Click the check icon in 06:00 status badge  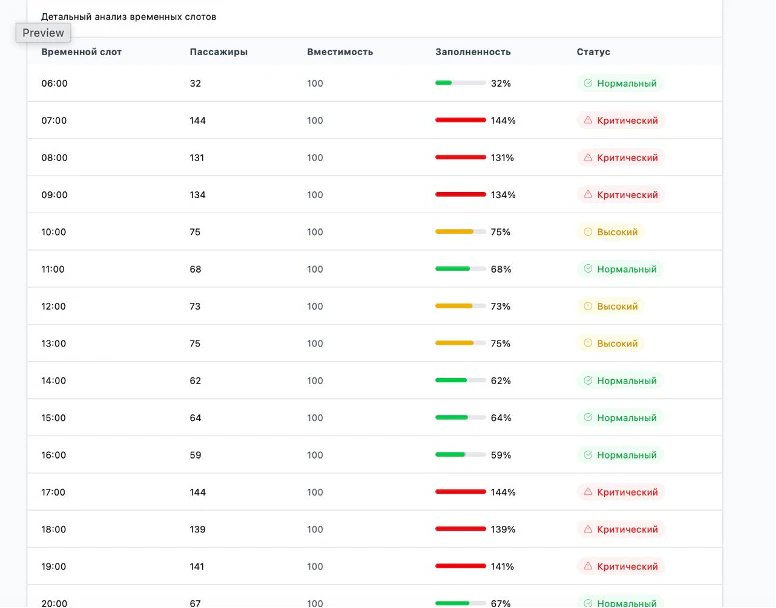click(x=587, y=83)
